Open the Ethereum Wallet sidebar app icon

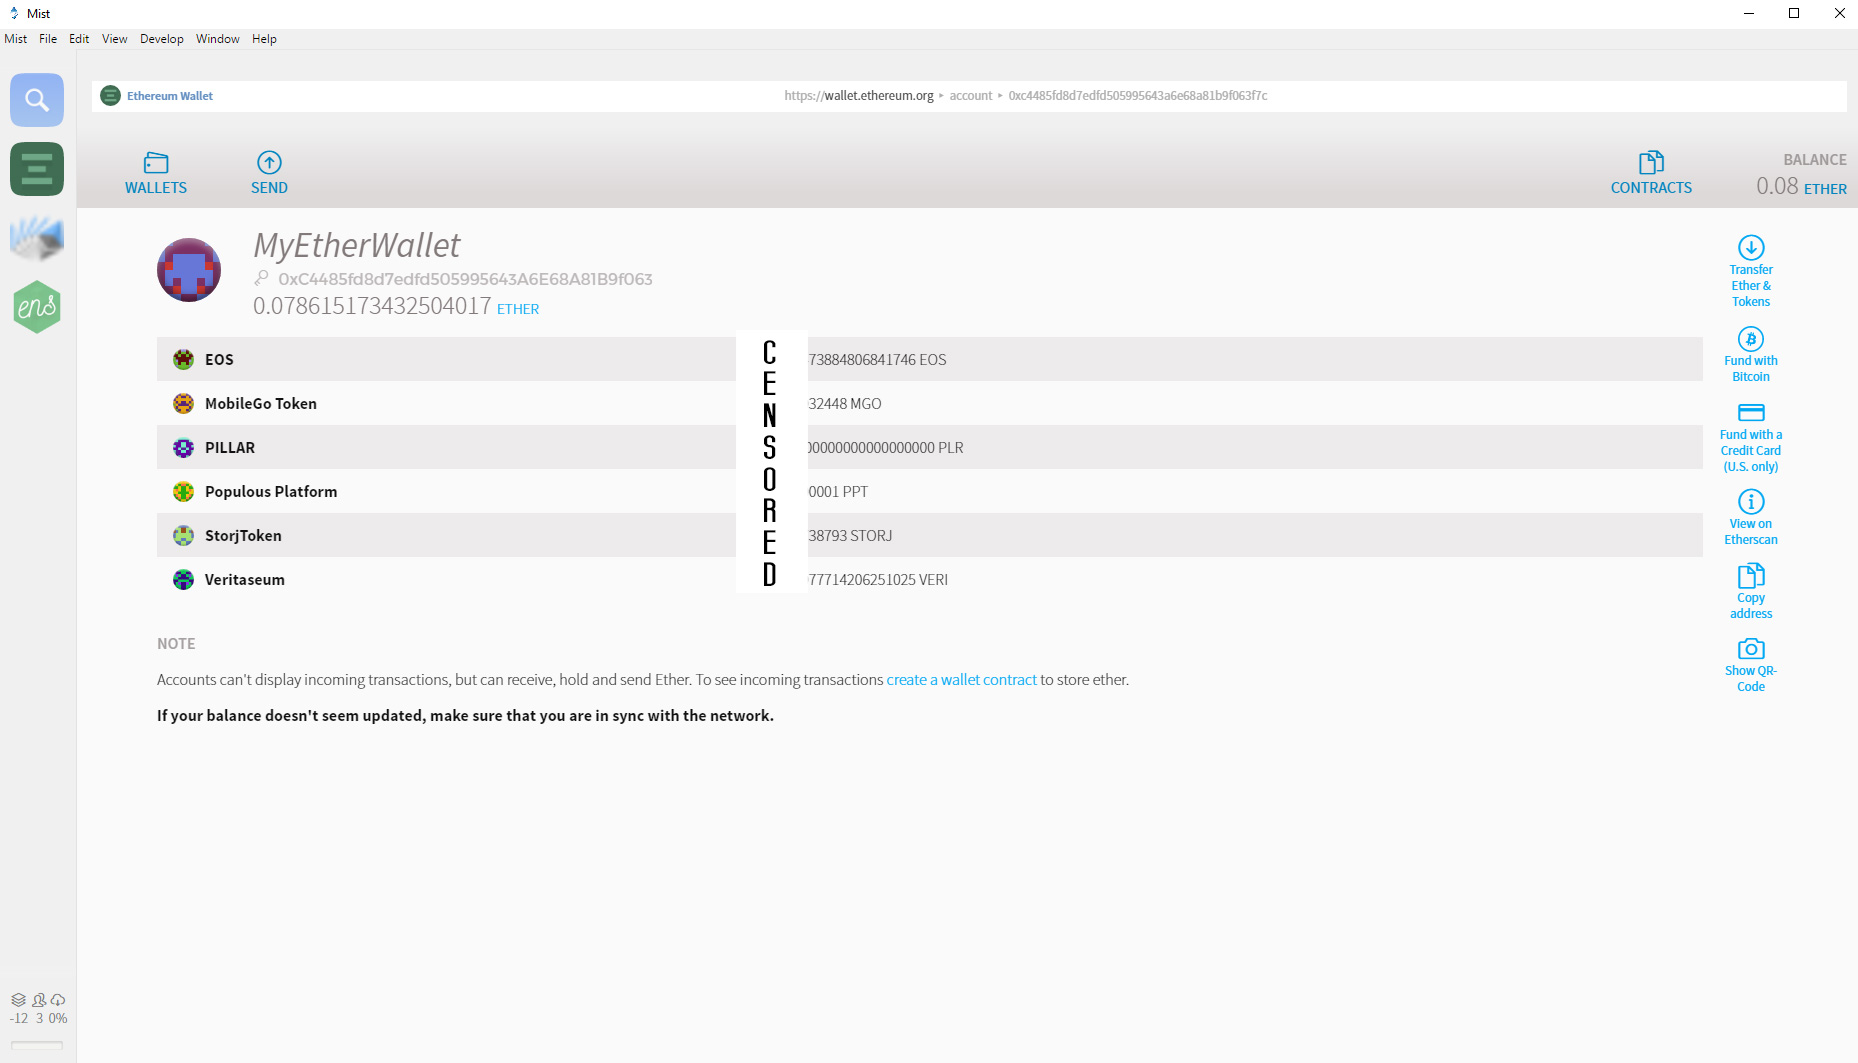37,169
